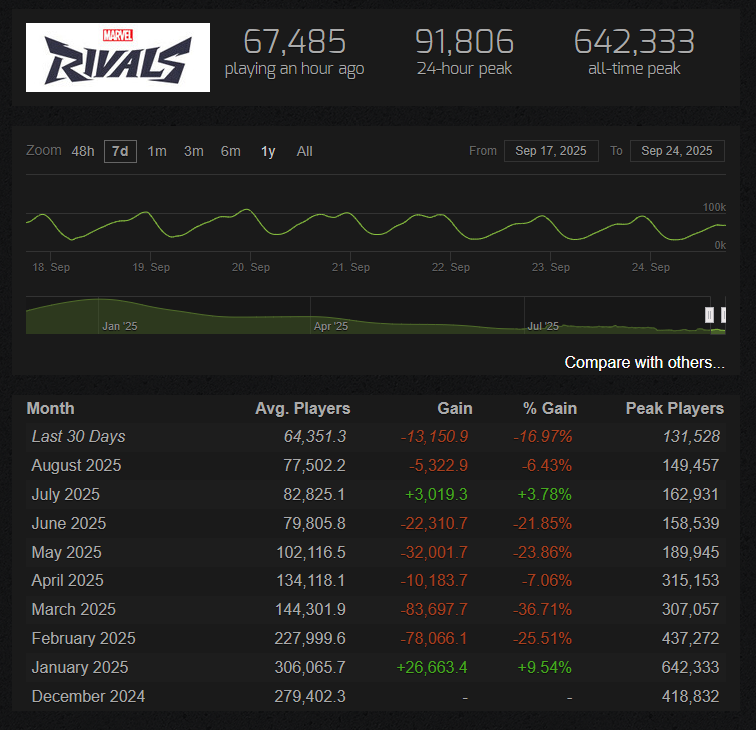Viewport: 756px width, 730px height.
Task: Click average players value 279,402.3
Action: [310, 696]
